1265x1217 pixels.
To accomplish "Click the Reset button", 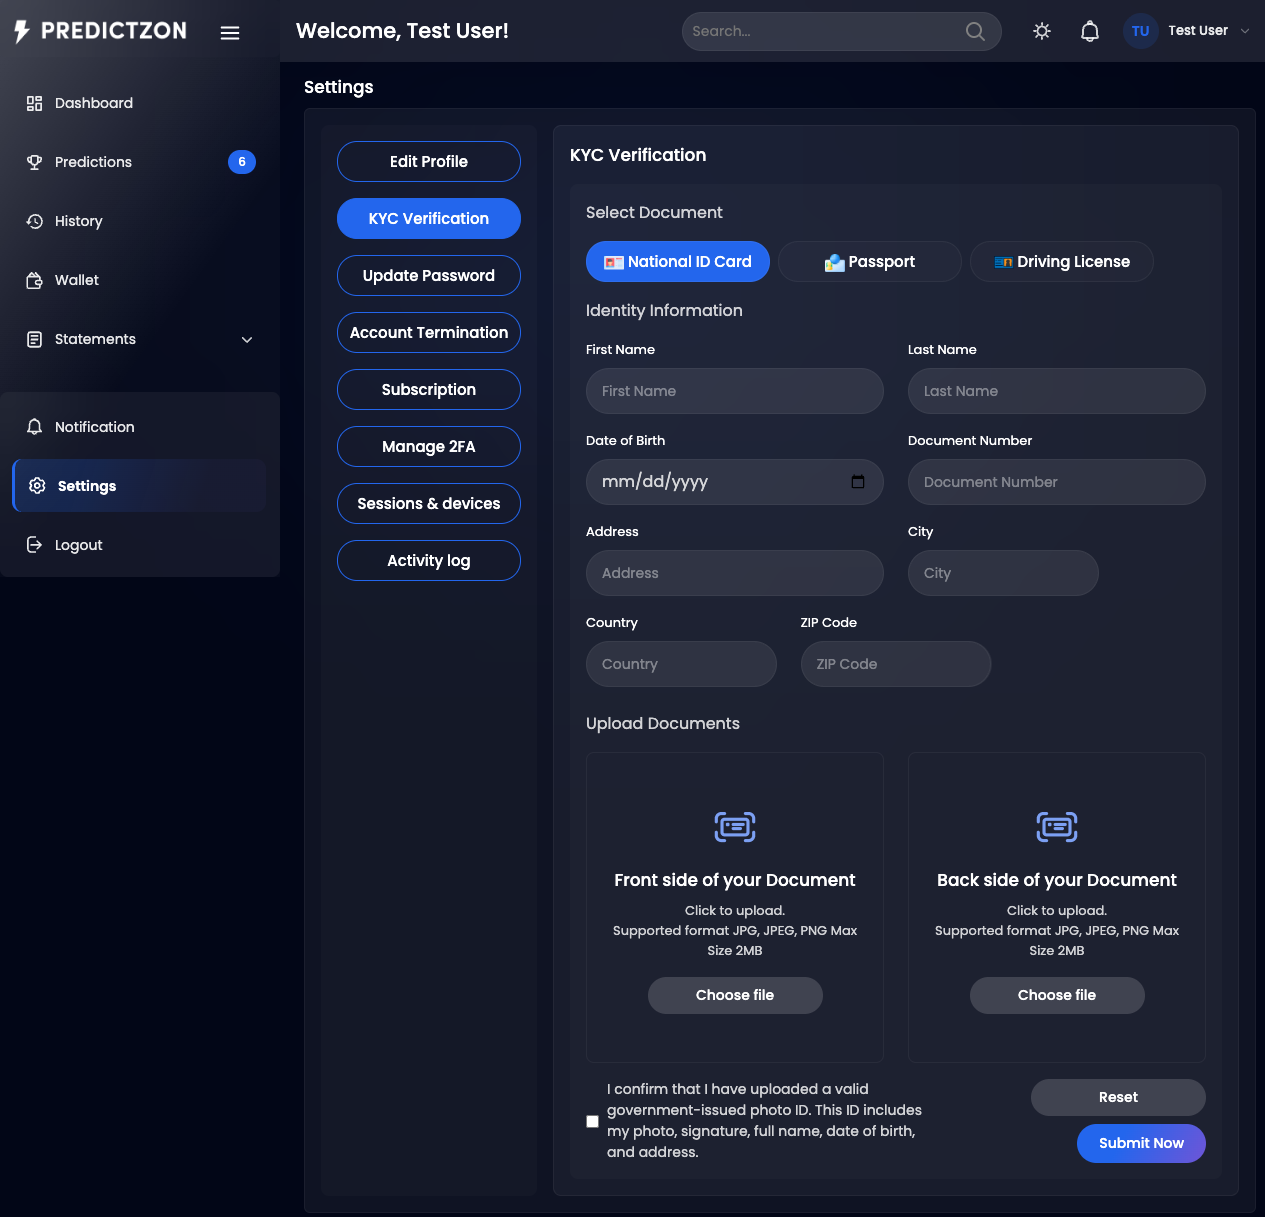I will [1118, 1097].
